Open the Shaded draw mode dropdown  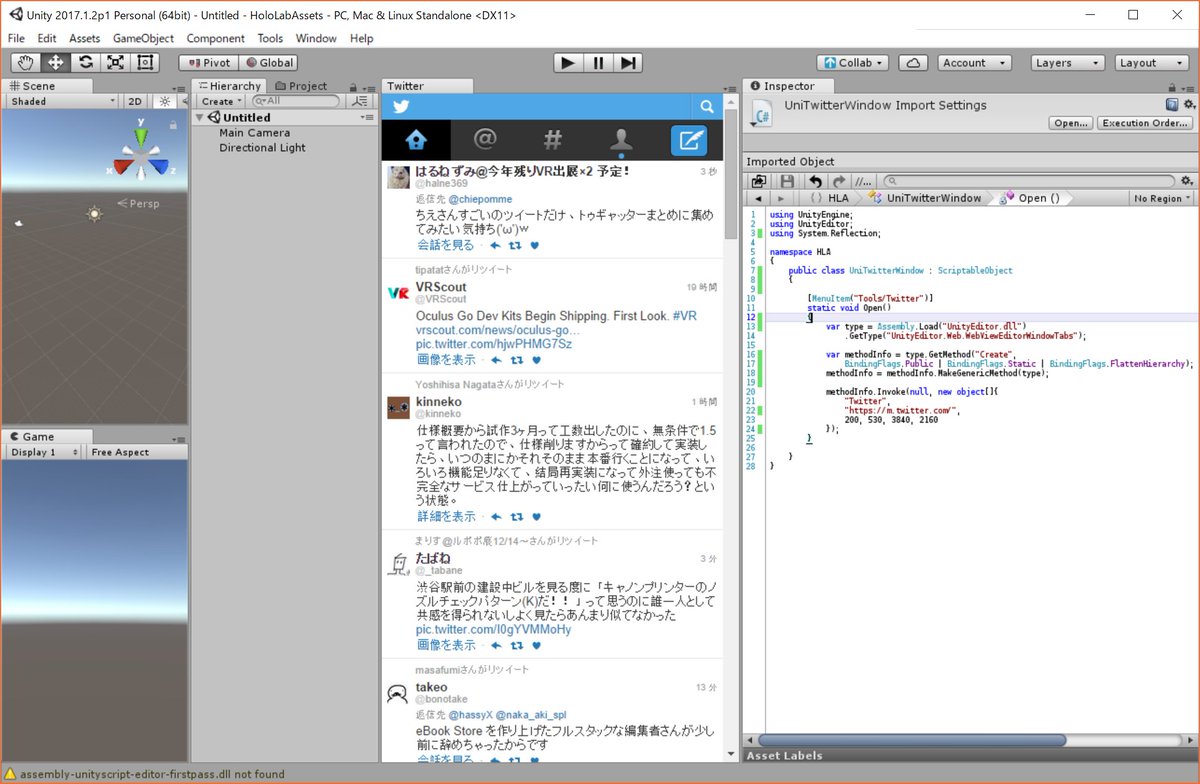[x=62, y=101]
